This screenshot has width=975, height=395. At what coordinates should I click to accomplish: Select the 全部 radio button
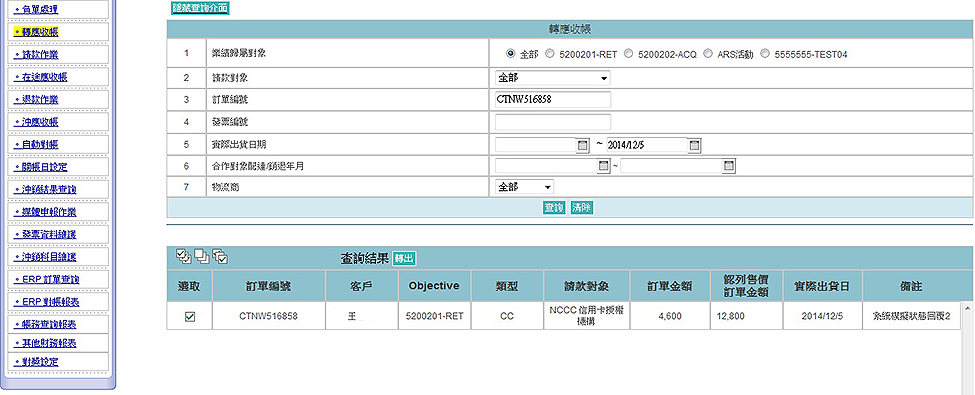[511, 53]
